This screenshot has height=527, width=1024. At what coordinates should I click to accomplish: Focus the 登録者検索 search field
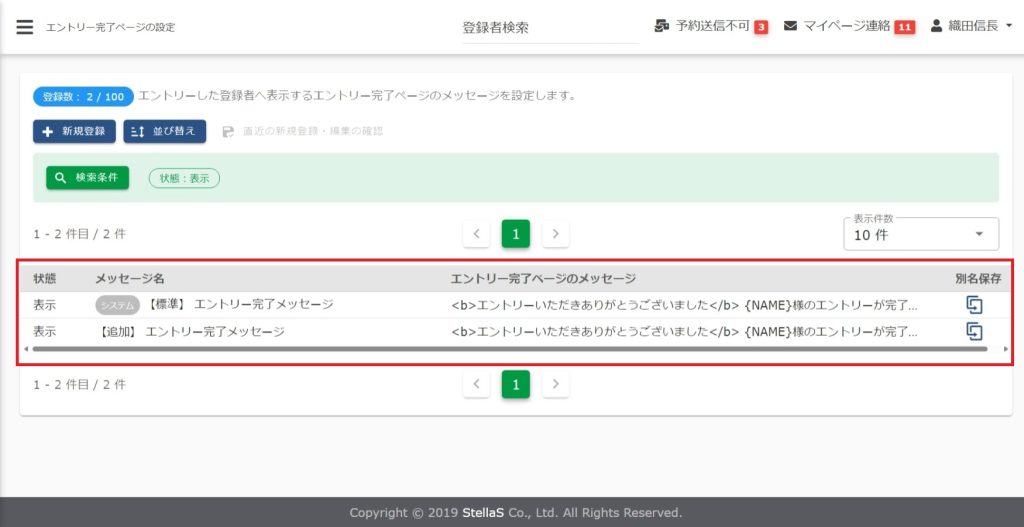pos(549,28)
